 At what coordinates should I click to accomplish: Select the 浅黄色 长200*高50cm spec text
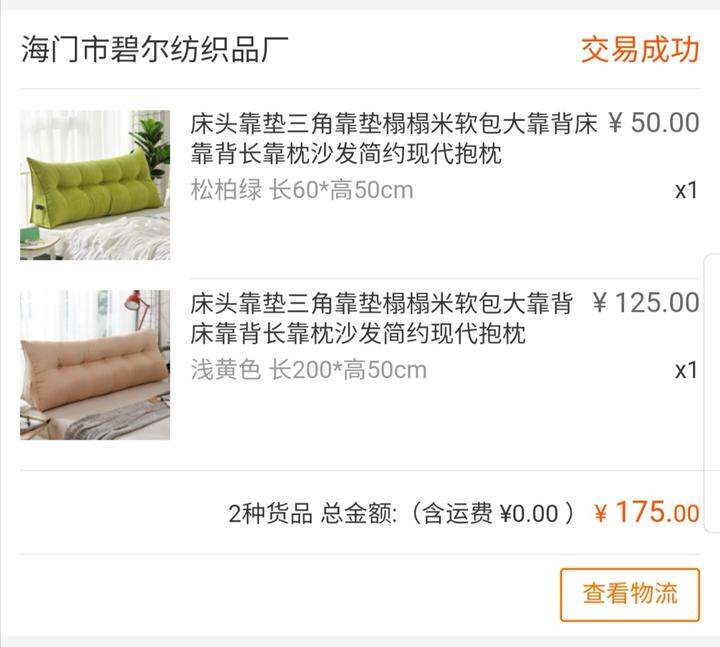pos(309,370)
